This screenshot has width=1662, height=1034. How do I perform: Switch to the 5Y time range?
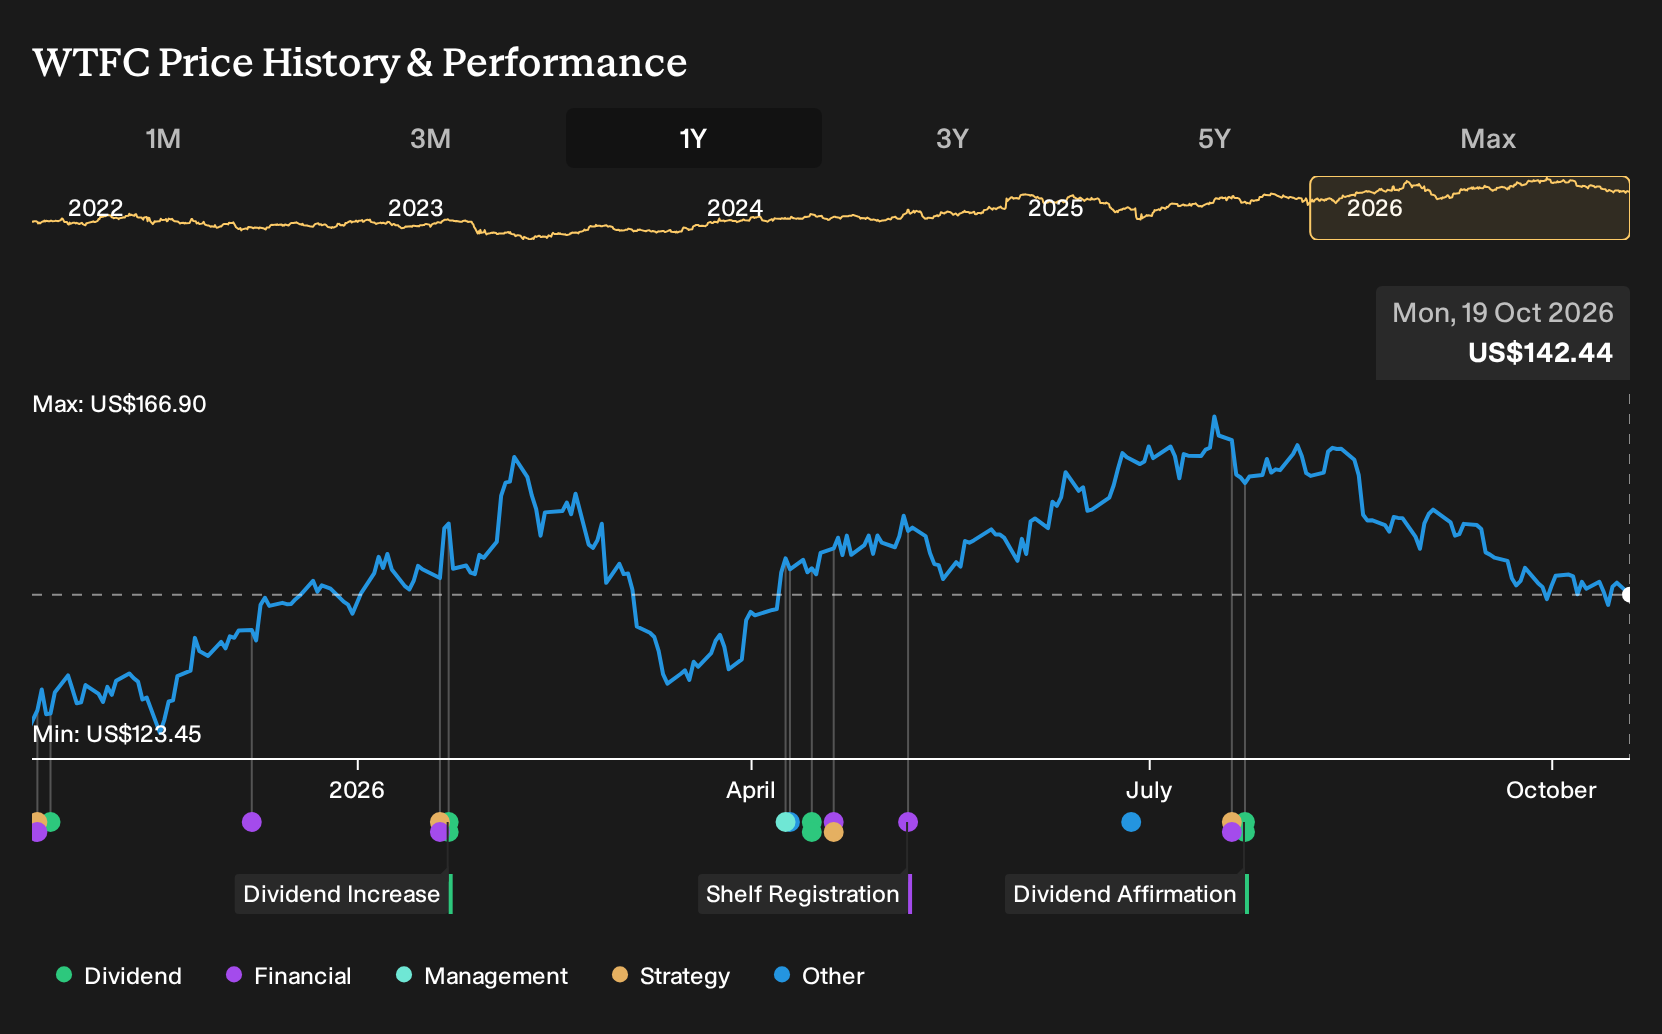pos(1214,138)
